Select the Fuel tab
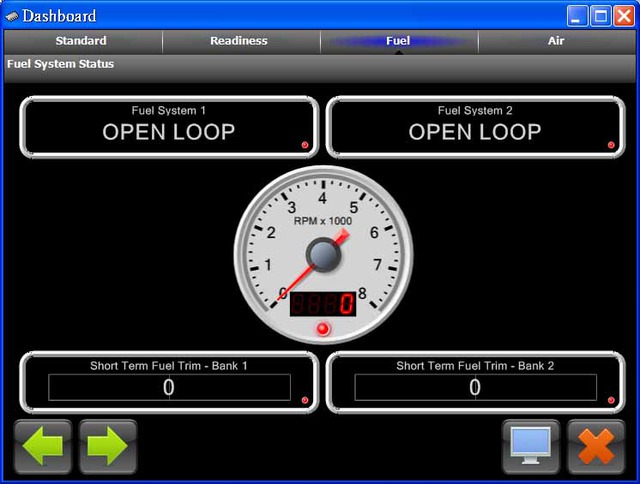 398,41
